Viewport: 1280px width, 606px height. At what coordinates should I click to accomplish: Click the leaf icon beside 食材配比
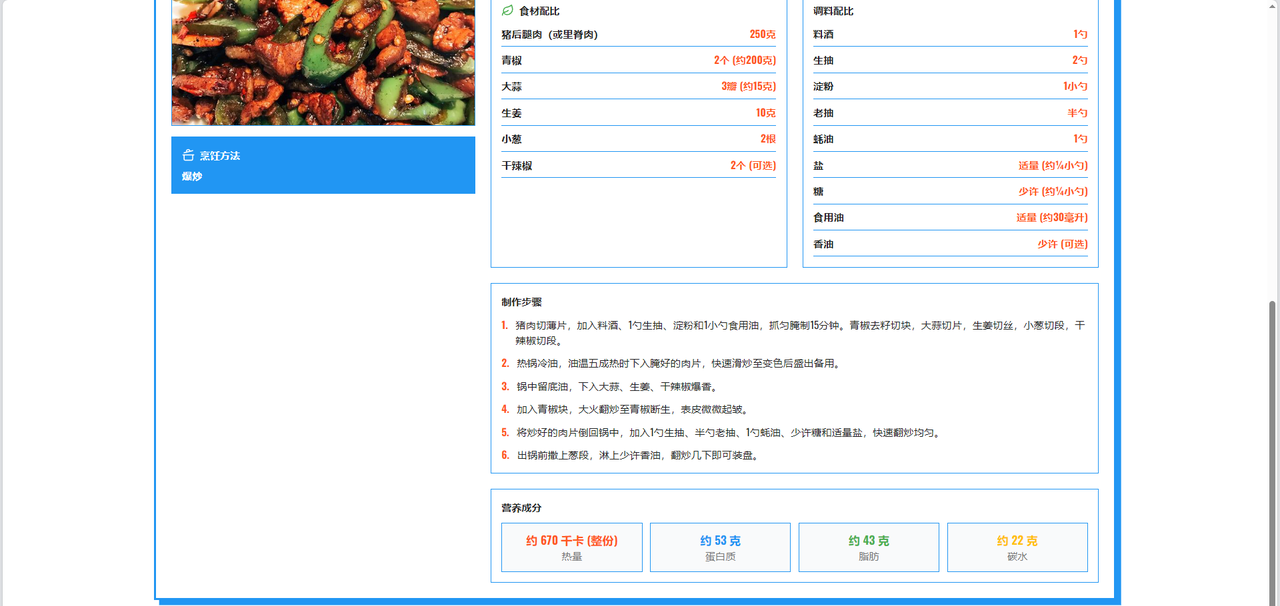pos(507,11)
